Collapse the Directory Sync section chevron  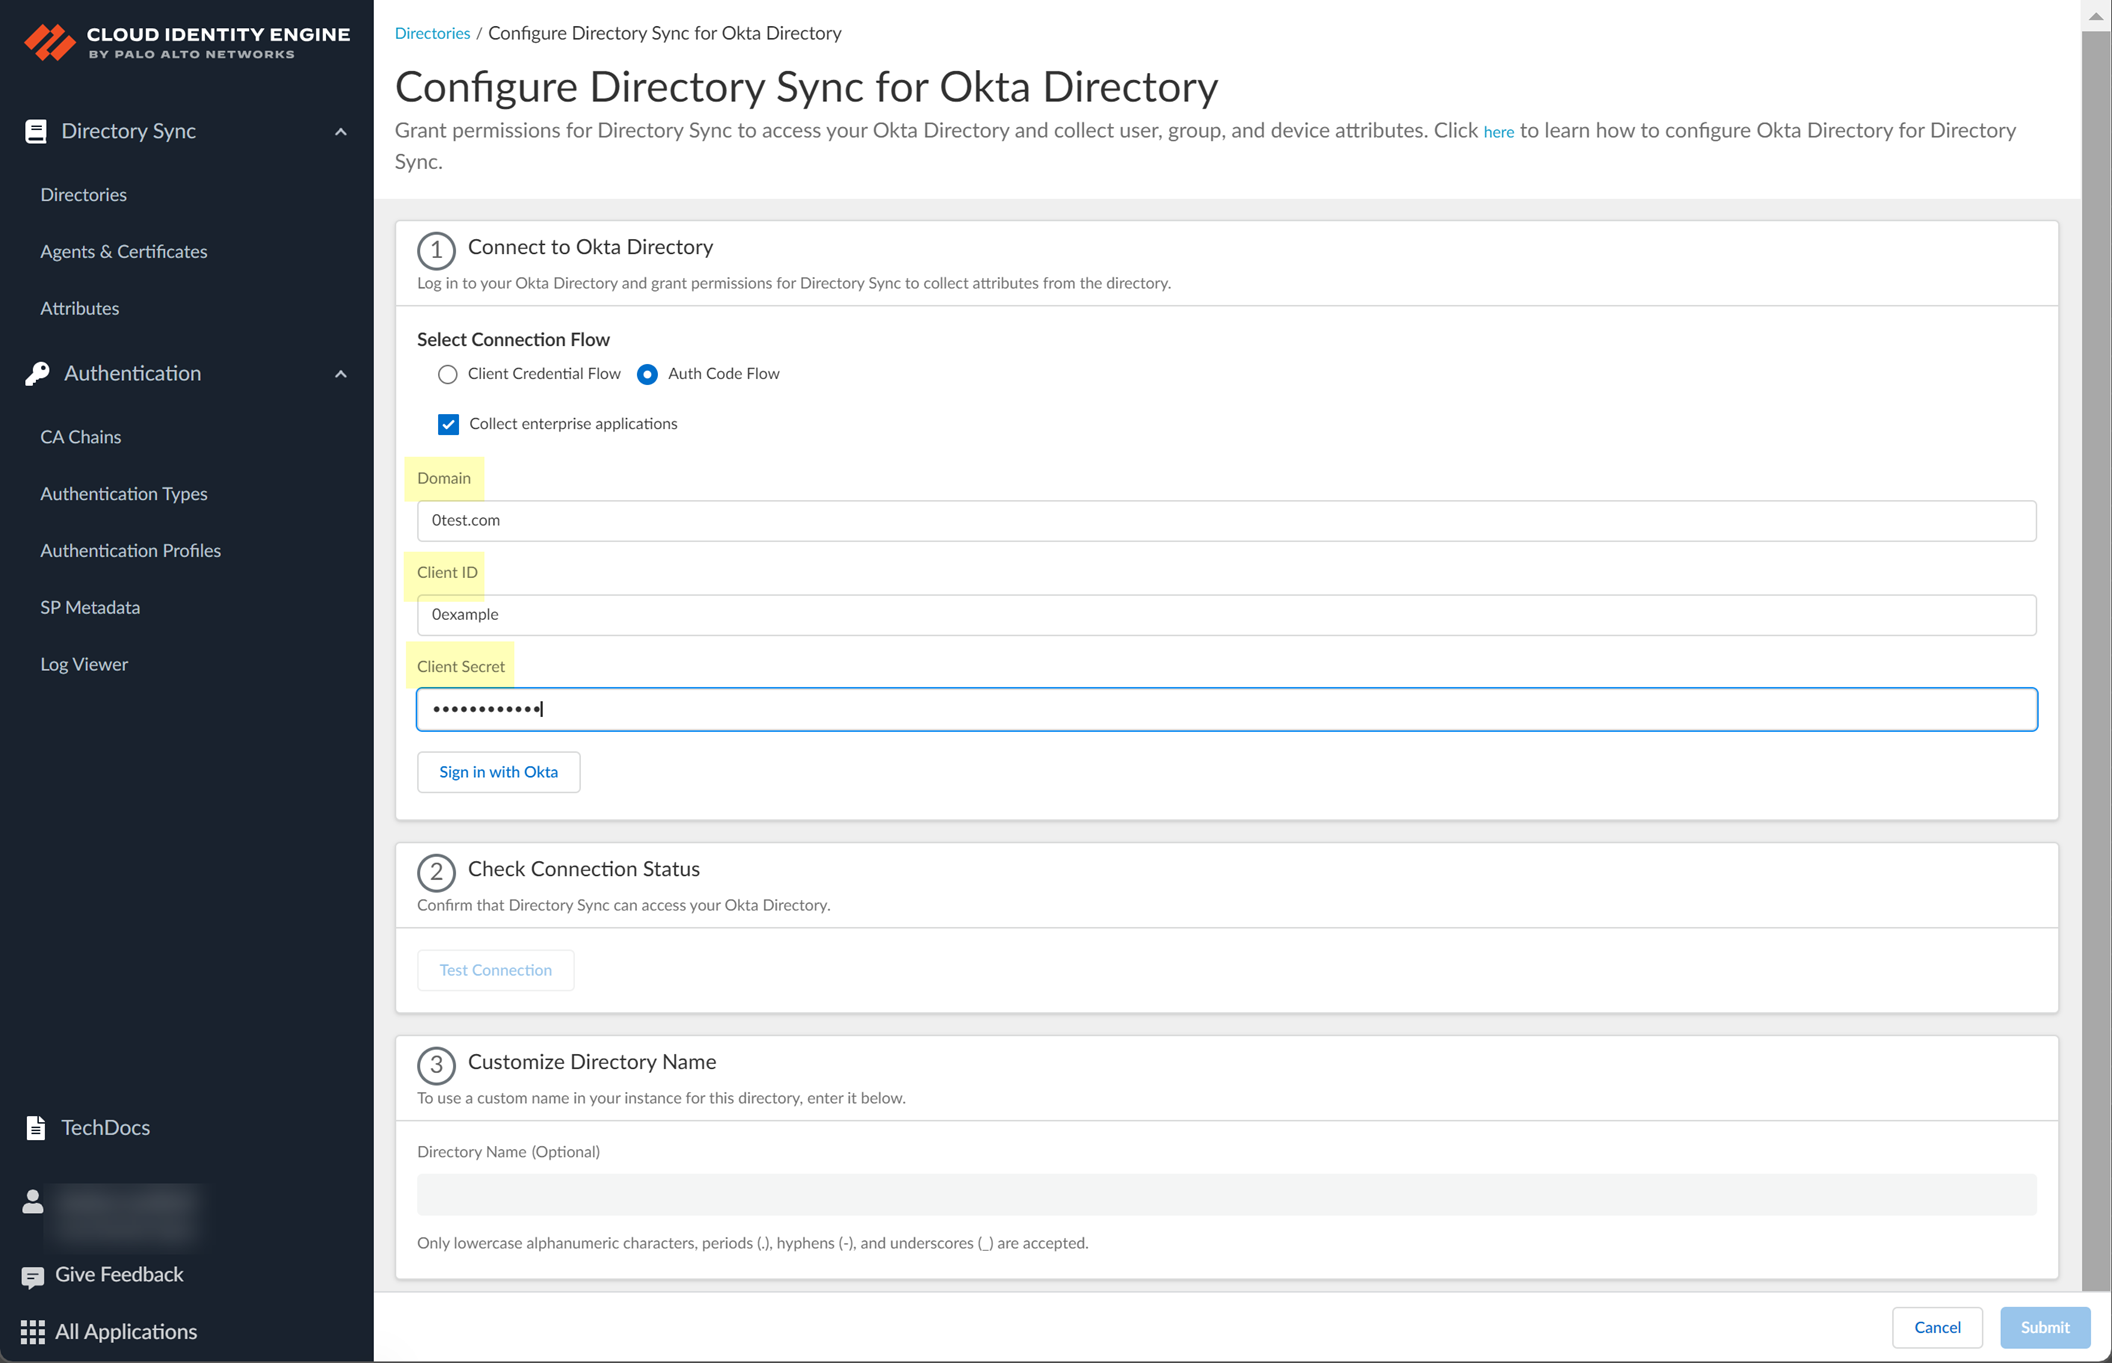click(341, 132)
